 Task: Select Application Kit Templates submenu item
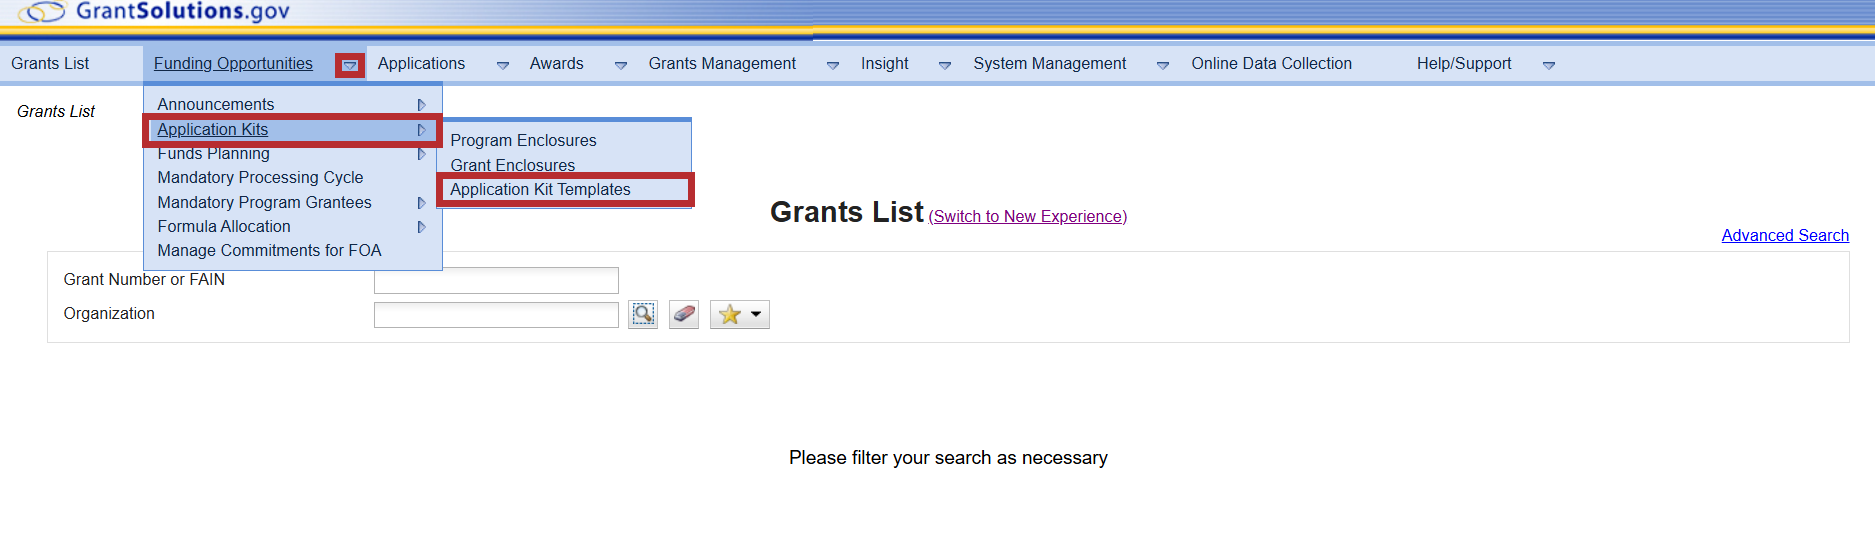pos(540,190)
